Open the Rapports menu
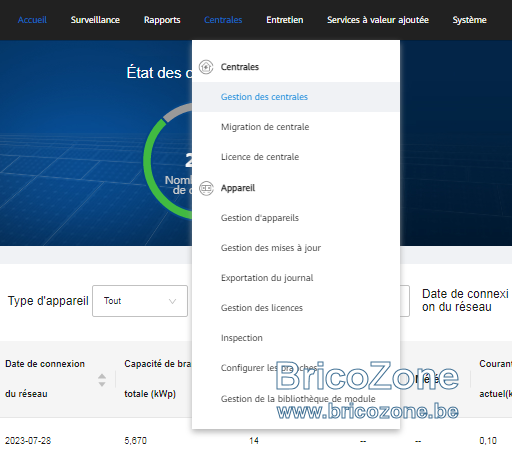 pyautogui.click(x=162, y=20)
